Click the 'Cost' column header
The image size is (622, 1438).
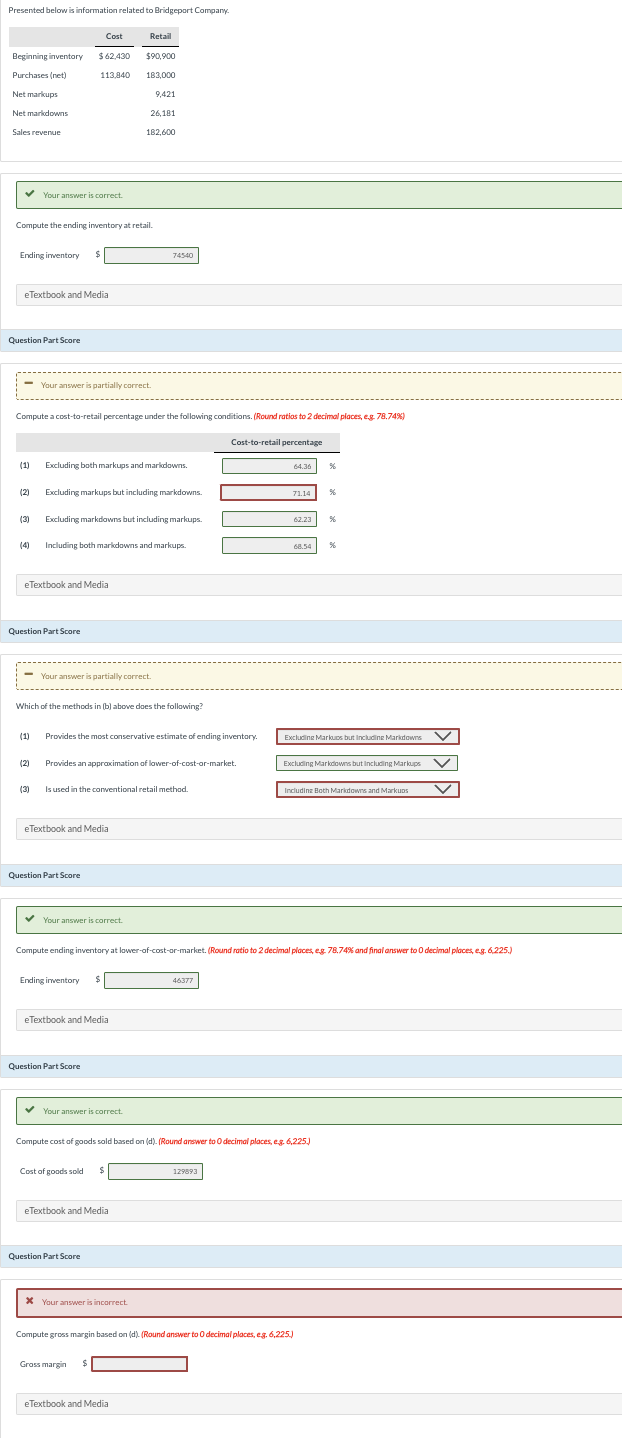[x=114, y=36]
